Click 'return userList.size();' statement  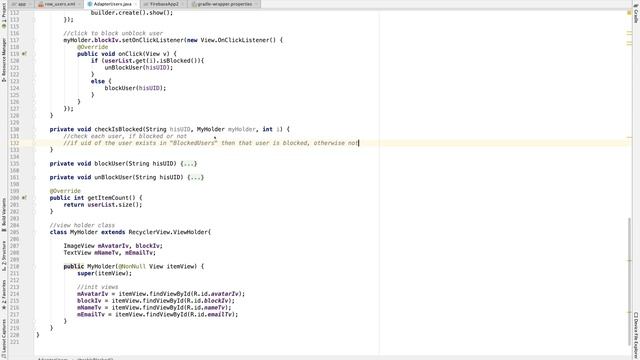(x=103, y=205)
